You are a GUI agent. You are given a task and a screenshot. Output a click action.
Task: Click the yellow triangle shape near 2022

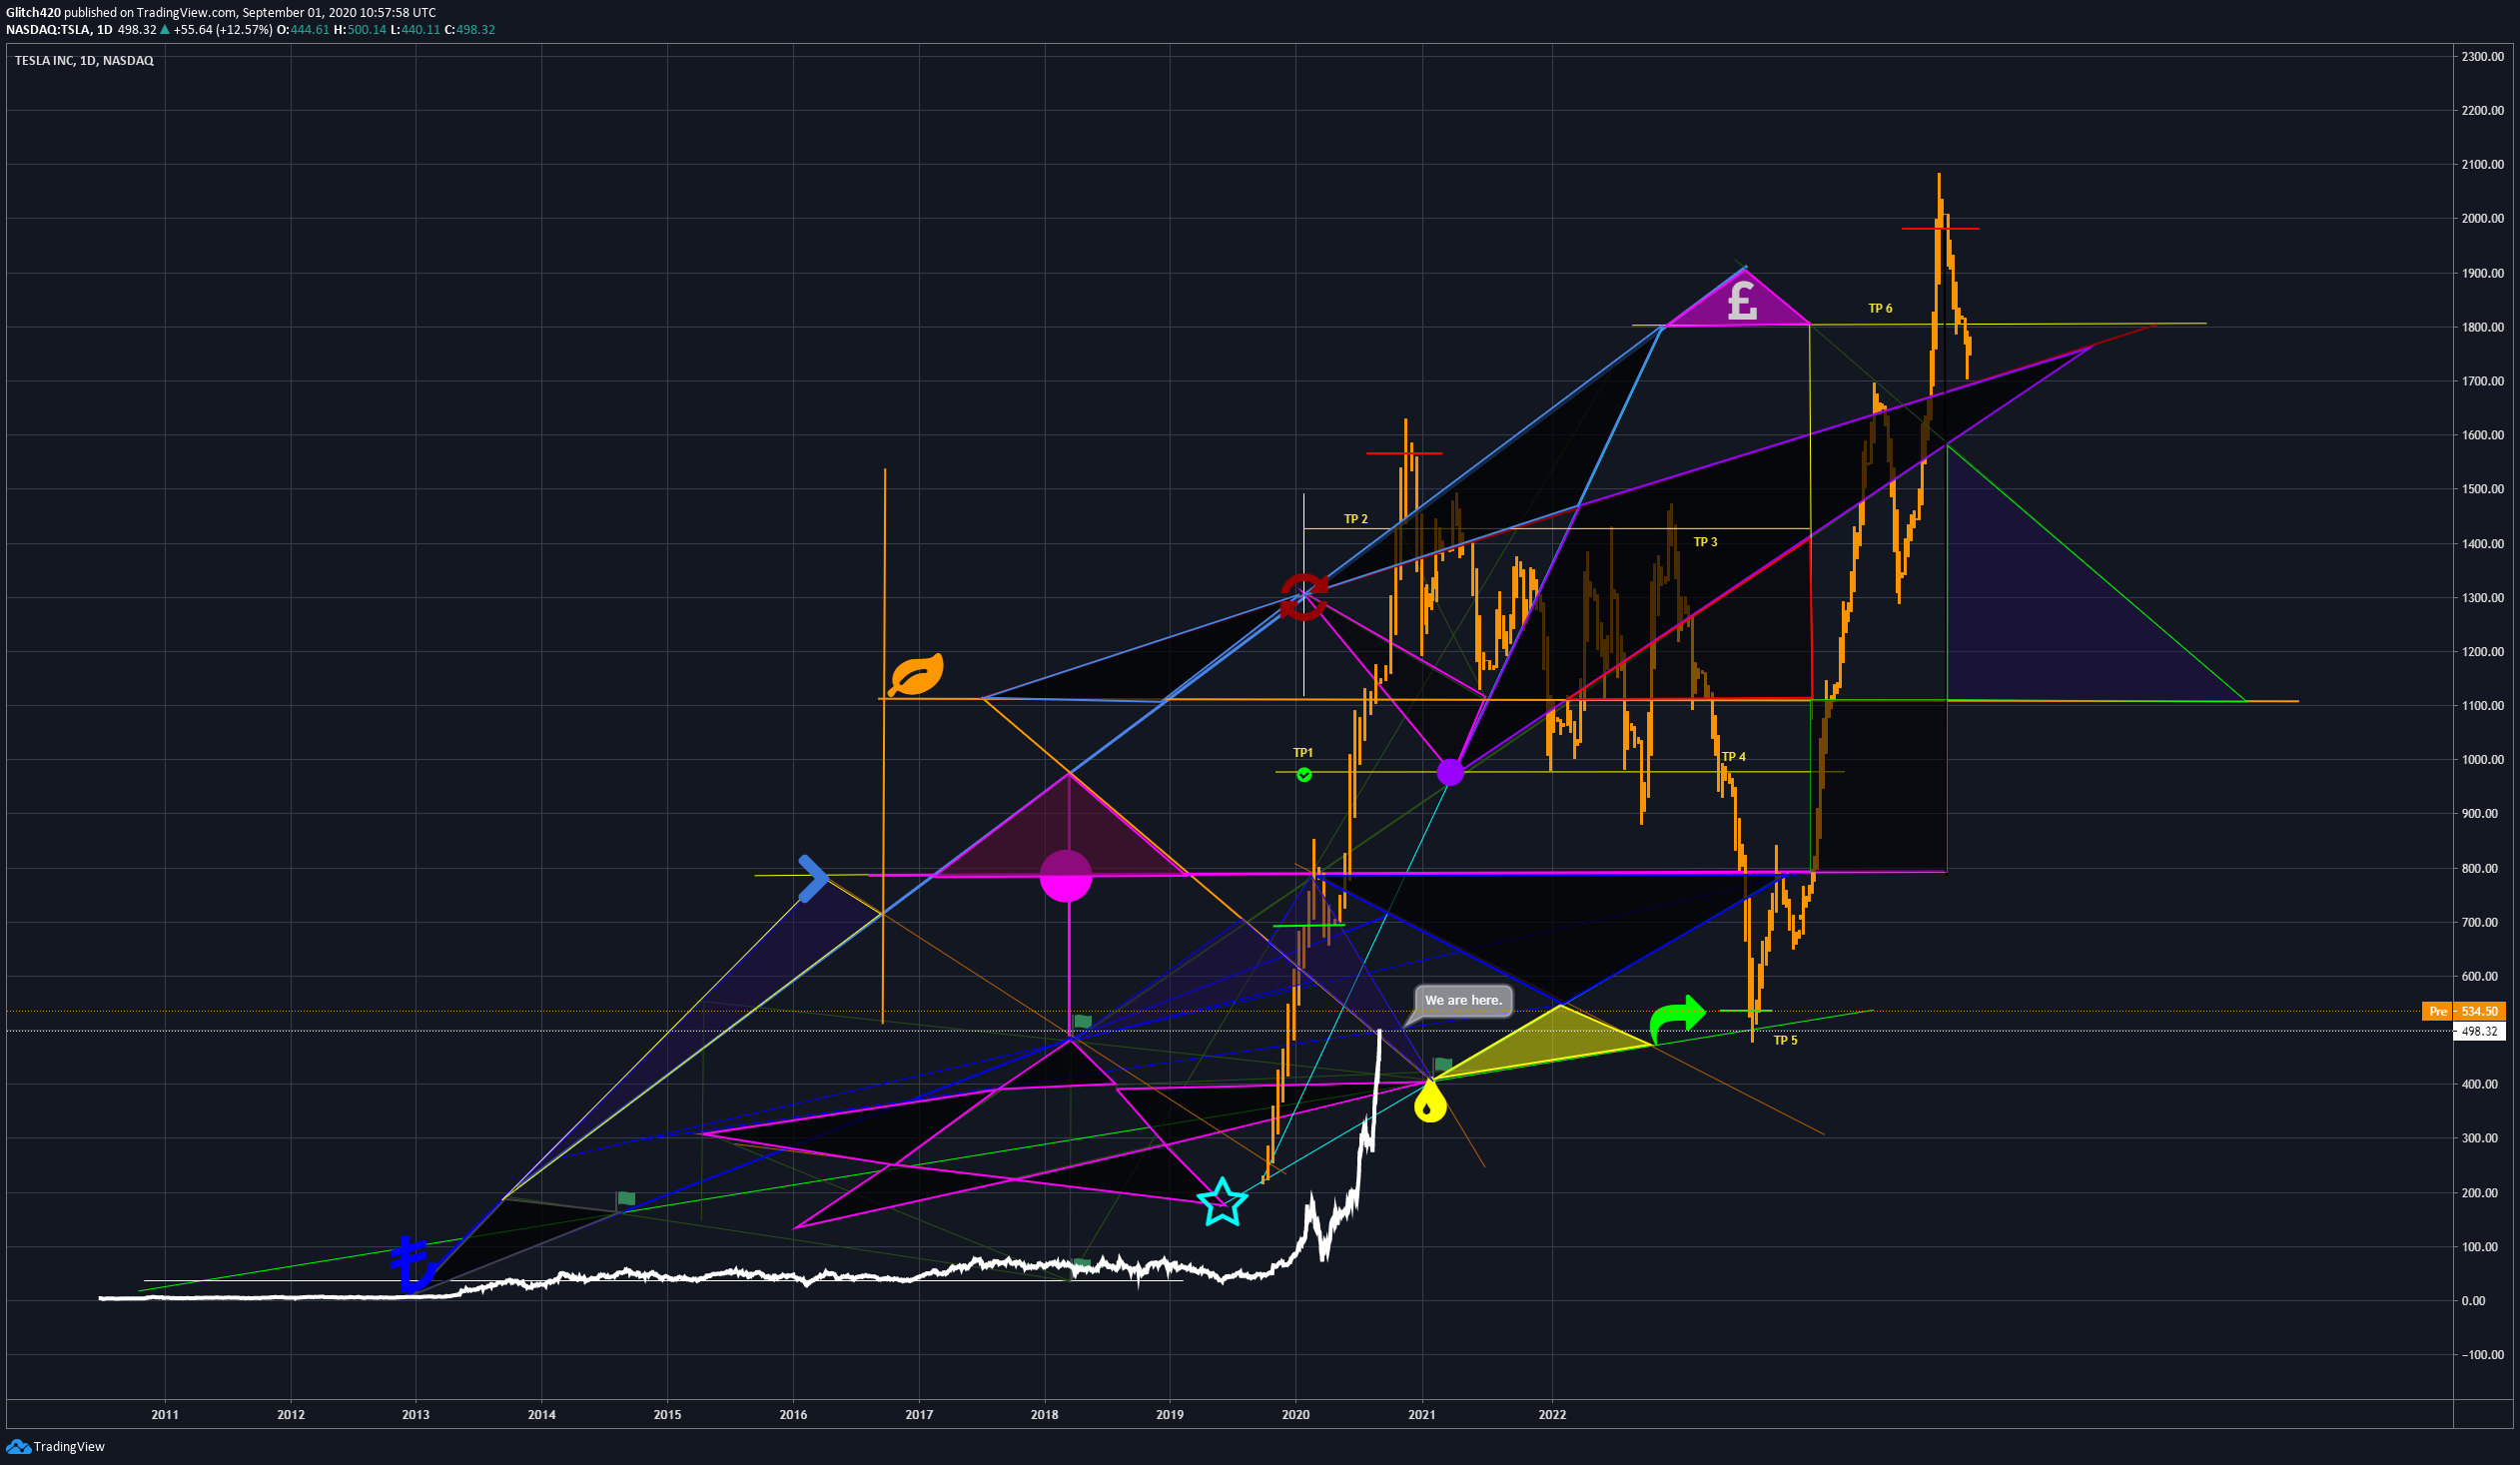[x=1543, y=1046]
